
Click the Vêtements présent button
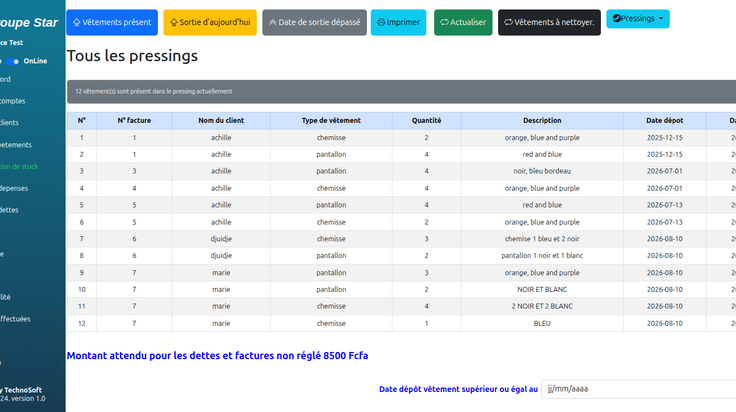pyautogui.click(x=112, y=22)
